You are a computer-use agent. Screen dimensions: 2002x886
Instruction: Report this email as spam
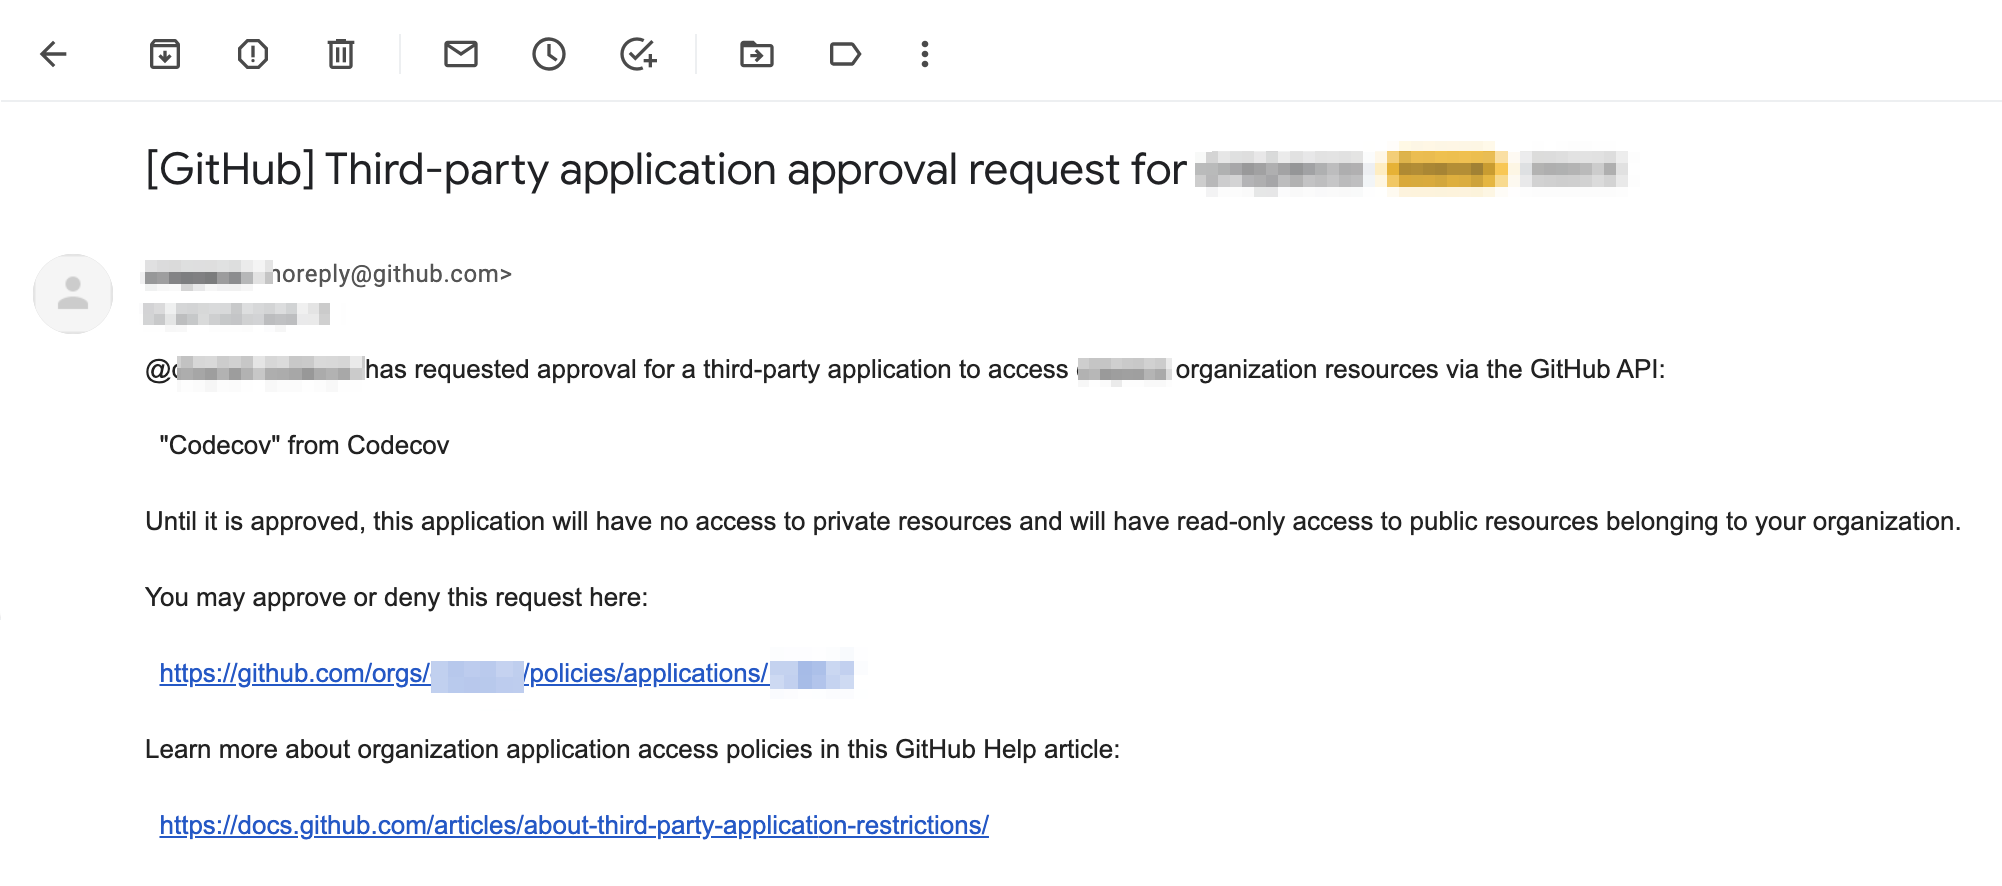(253, 54)
